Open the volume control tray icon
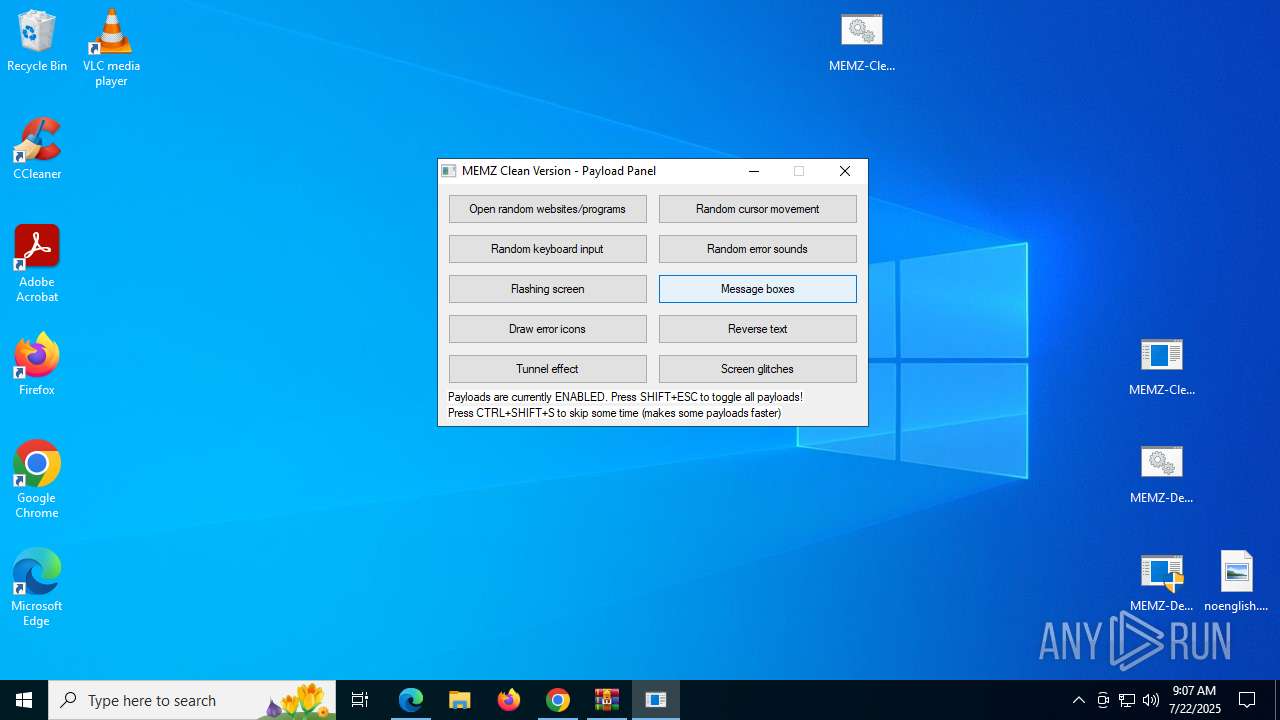 (x=1151, y=700)
